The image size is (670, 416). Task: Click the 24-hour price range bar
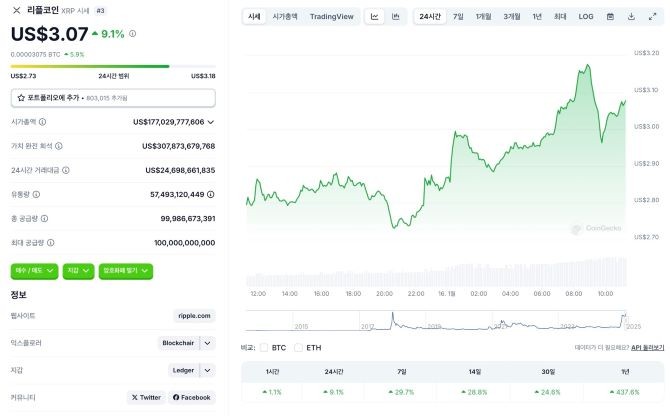pos(113,67)
